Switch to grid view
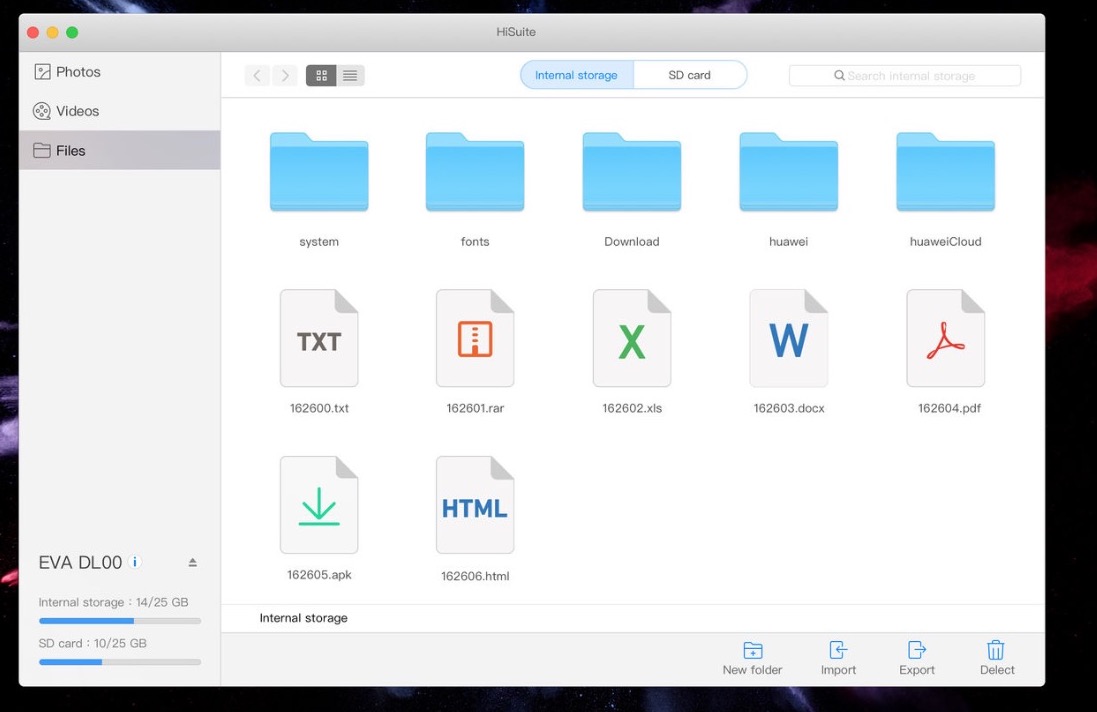 321,76
